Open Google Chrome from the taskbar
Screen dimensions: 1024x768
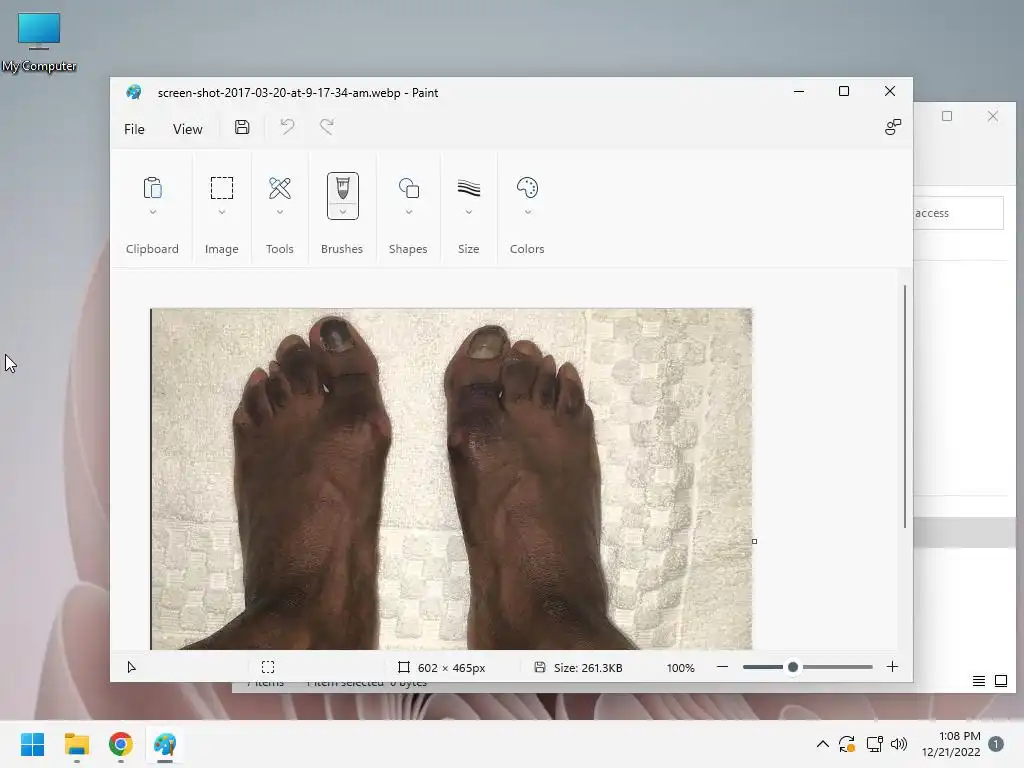tap(121, 744)
